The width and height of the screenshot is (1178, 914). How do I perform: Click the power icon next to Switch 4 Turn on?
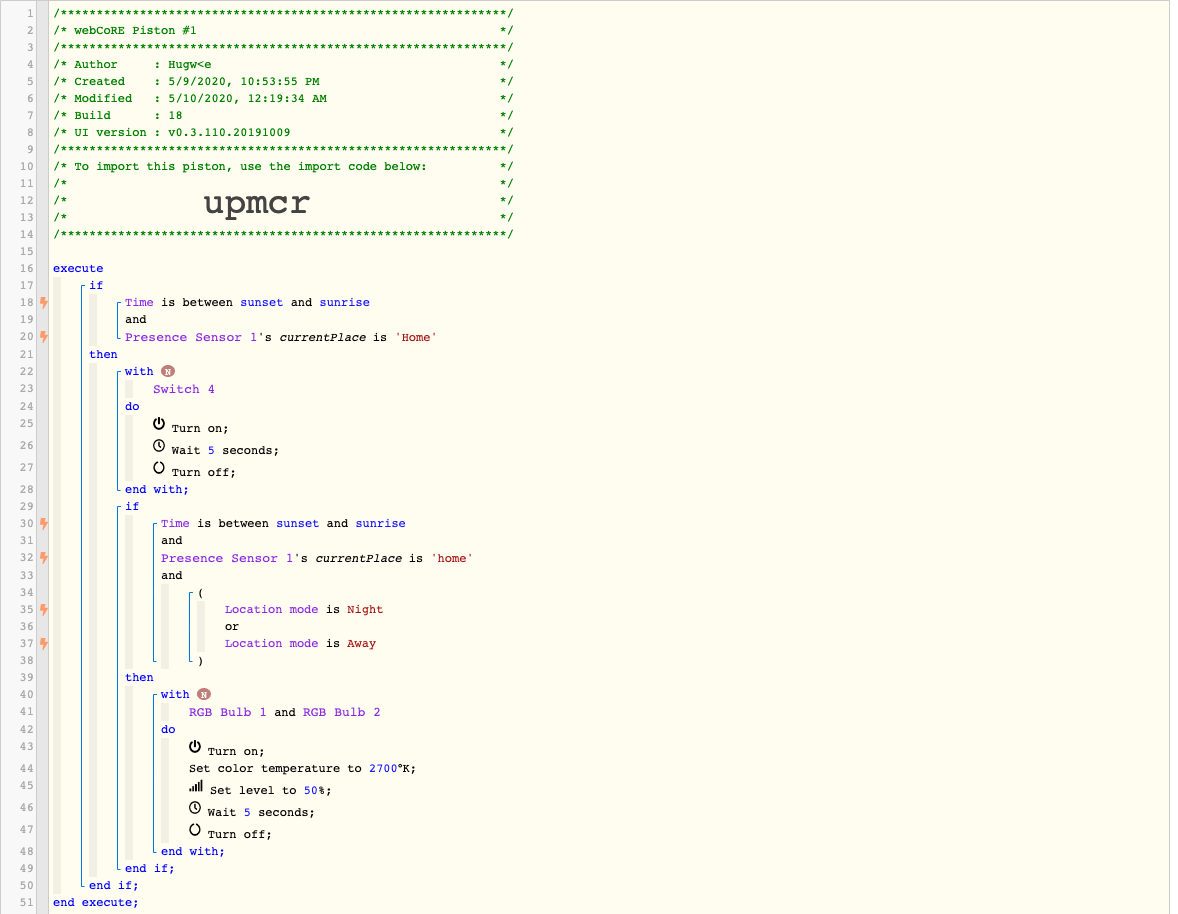coord(159,424)
